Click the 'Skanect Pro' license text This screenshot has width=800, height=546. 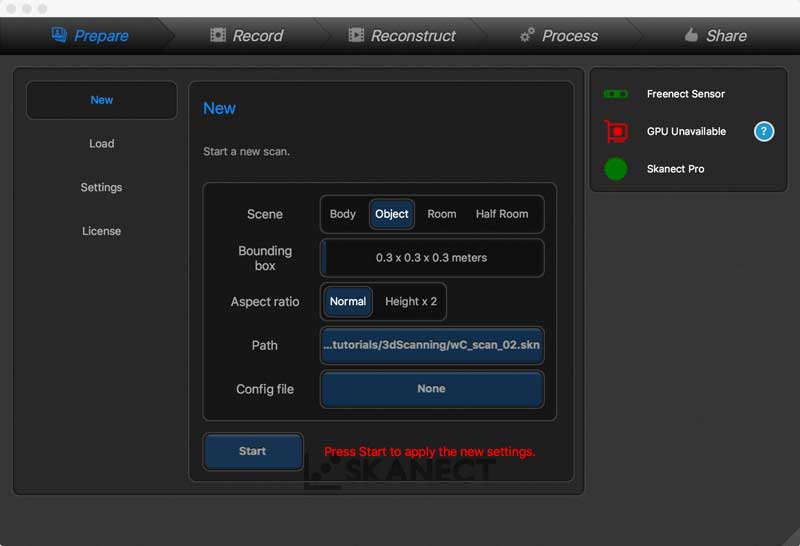(676, 169)
